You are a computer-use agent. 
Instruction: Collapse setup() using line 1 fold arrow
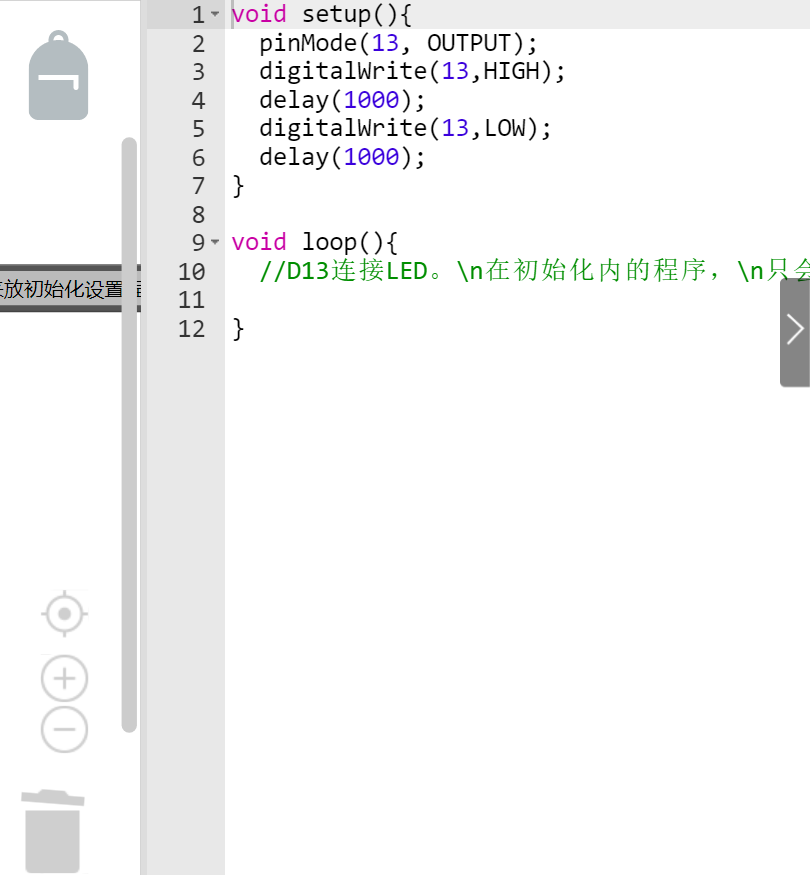(215, 15)
